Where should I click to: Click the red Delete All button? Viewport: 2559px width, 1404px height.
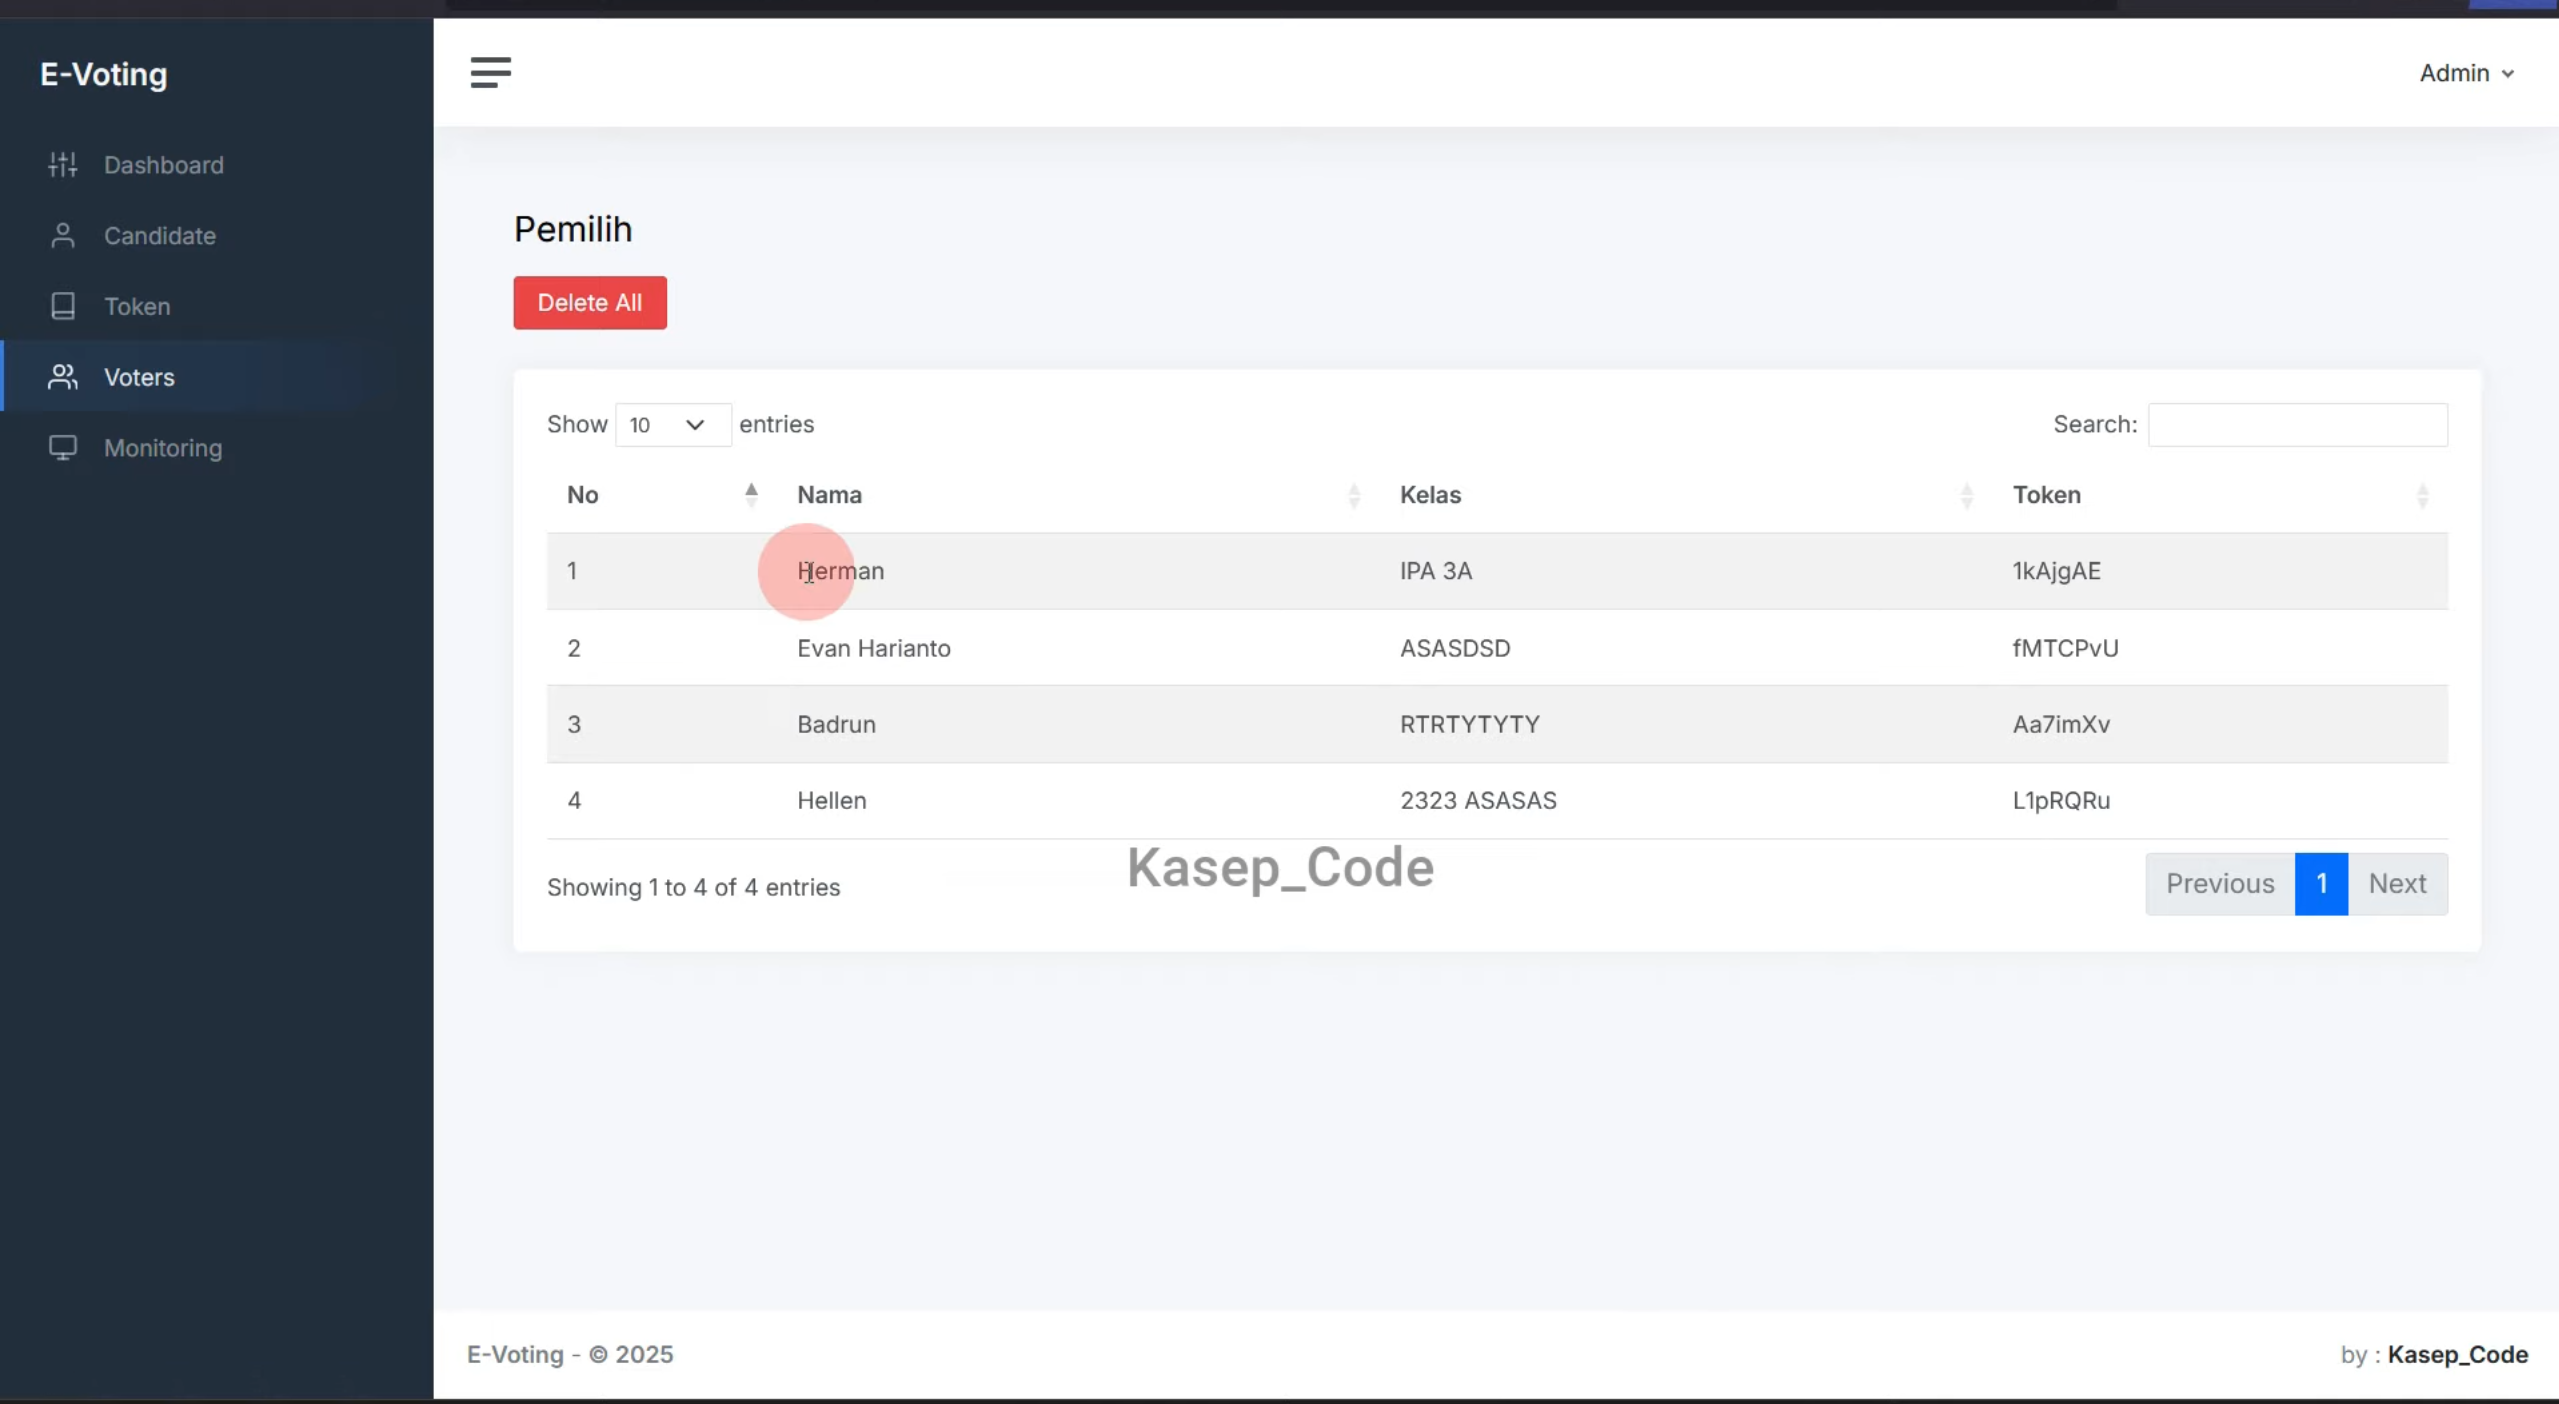pyautogui.click(x=590, y=303)
